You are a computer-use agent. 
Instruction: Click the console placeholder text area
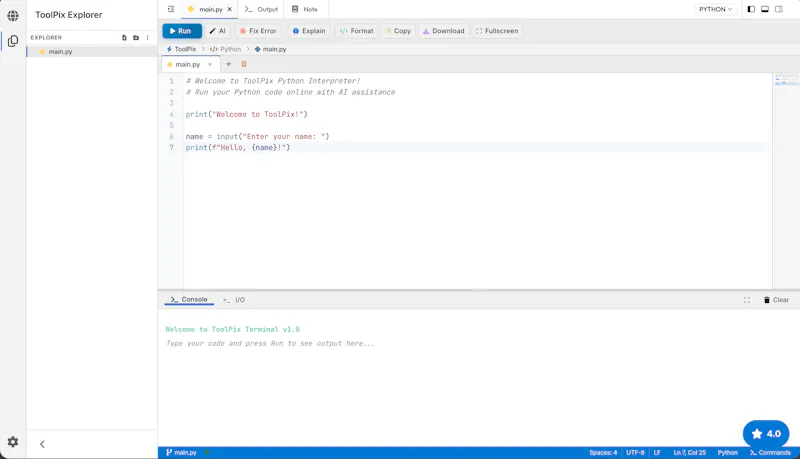tap(270, 344)
